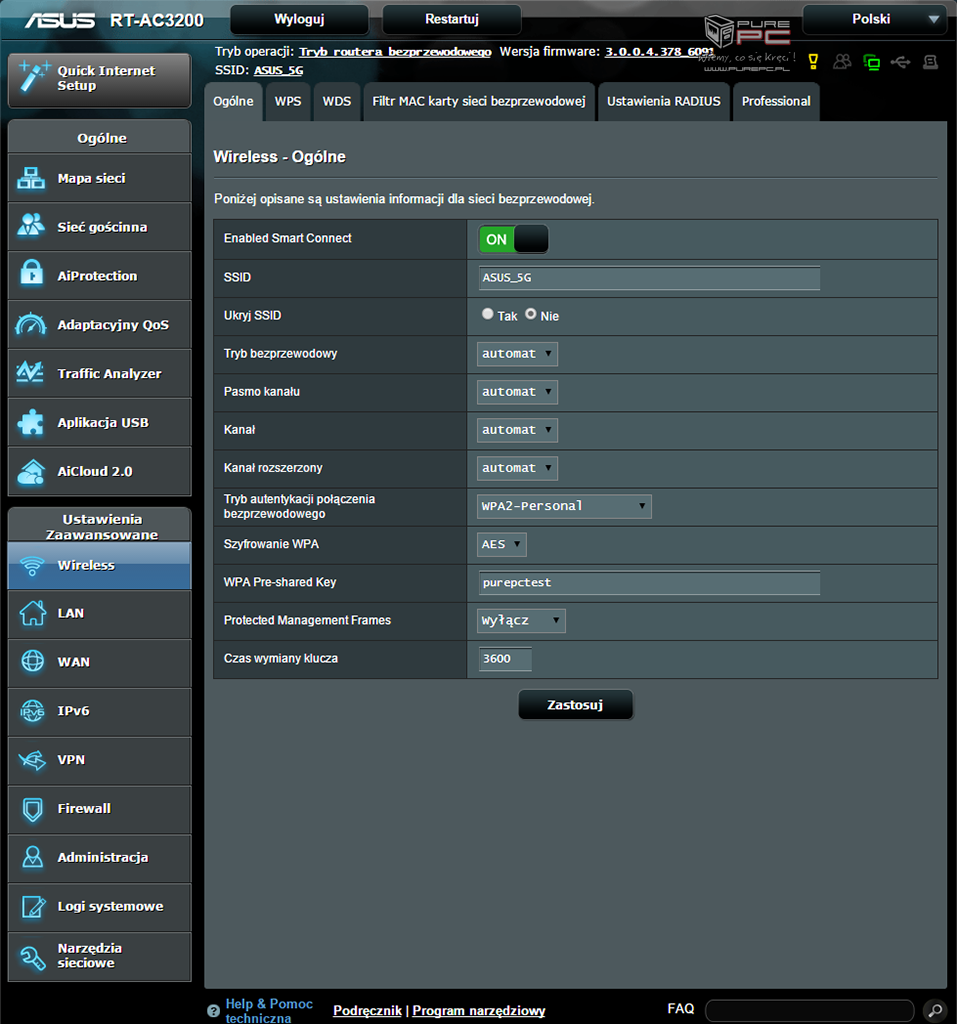Image resolution: width=957 pixels, height=1024 pixels.
Task: Click the USB status icon in header
Action: (900, 62)
